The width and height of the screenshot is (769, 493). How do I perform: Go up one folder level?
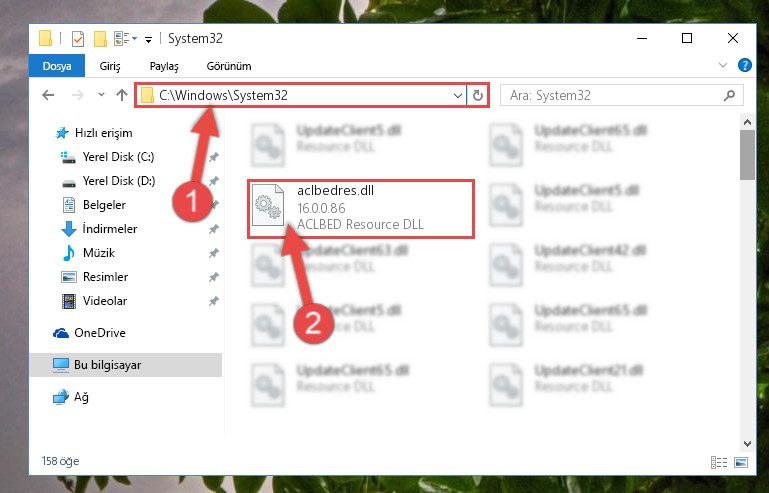pos(122,95)
